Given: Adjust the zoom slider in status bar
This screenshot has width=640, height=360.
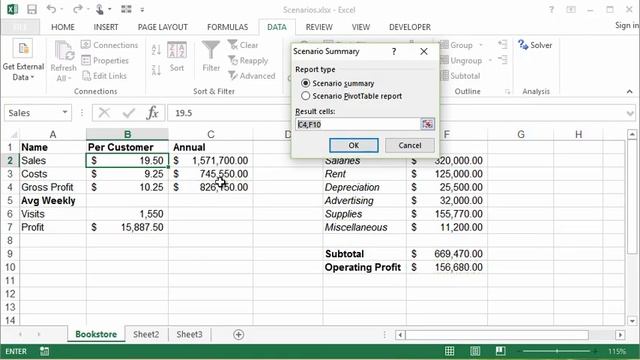Looking at the screenshot, I should click(x=557, y=351).
